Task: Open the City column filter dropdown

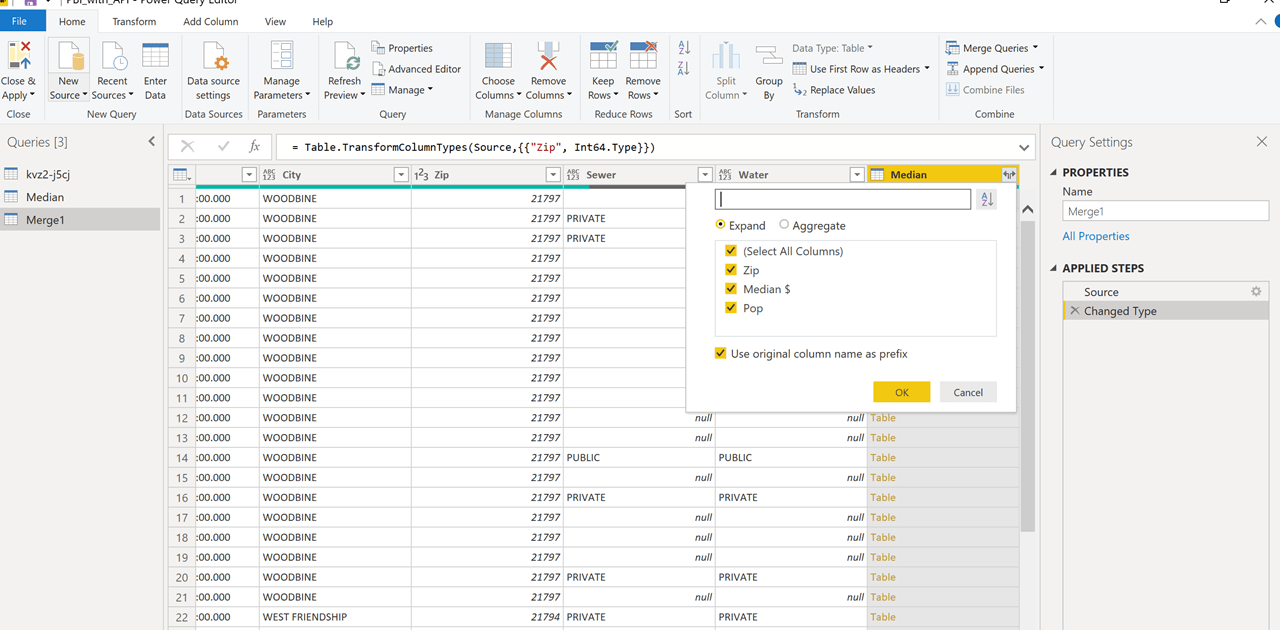Action: [400, 175]
